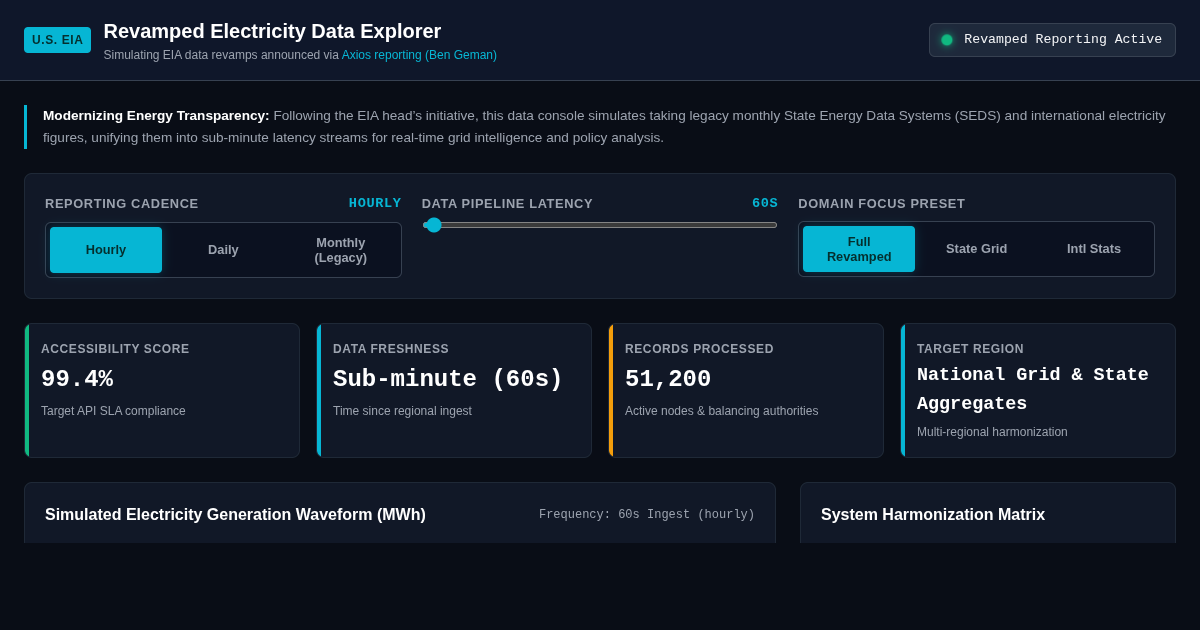Choose the Monthly (Legacy) cadence option
The image size is (1200, 630).
click(x=341, y=250)
